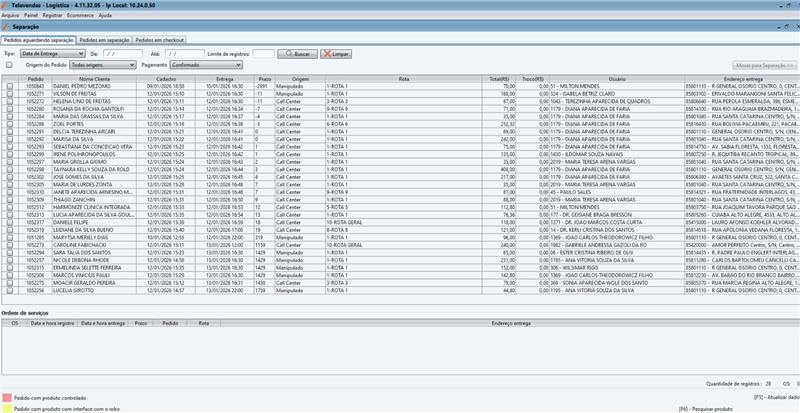Check the row for IRENE POLIHRONOPOULOS
800x413 pixels.
pyautogui.click(x=10, y=154)
